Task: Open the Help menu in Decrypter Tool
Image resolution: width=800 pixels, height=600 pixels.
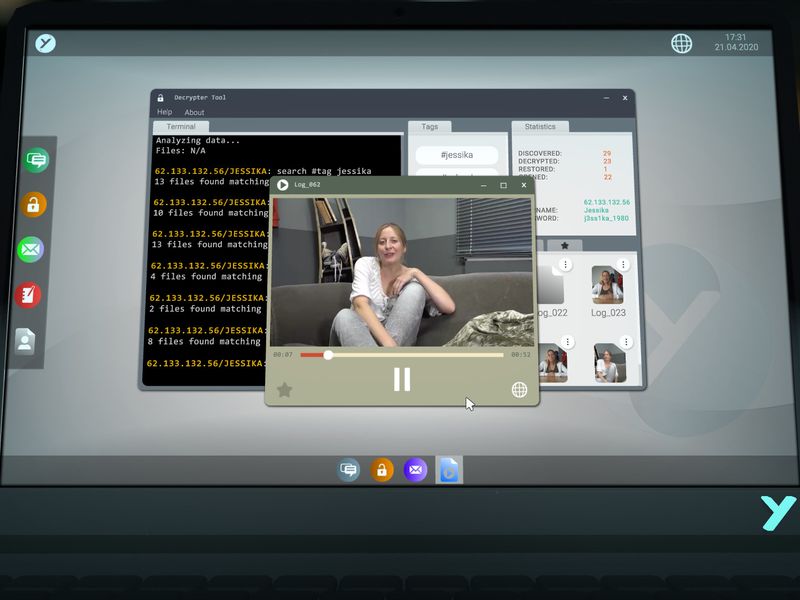Action: pos(164,112)
